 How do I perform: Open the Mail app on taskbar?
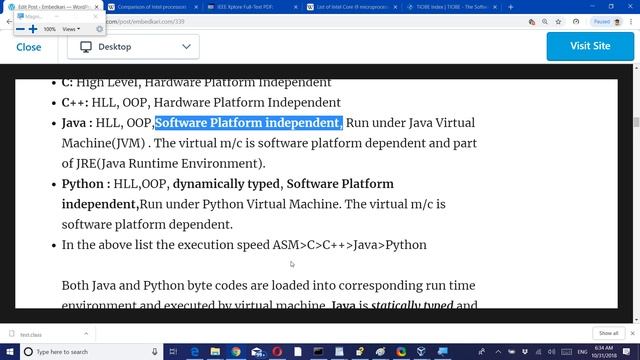click(257, 351)
